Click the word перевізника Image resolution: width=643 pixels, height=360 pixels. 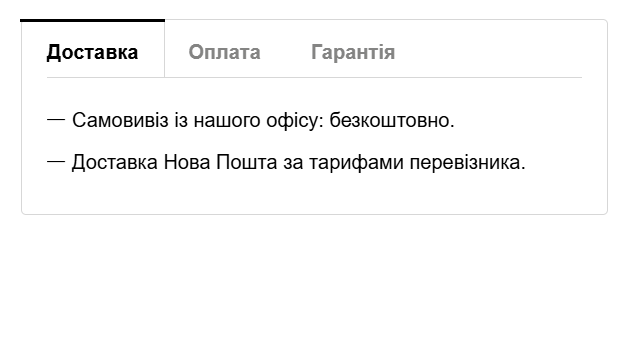[467, 162]
